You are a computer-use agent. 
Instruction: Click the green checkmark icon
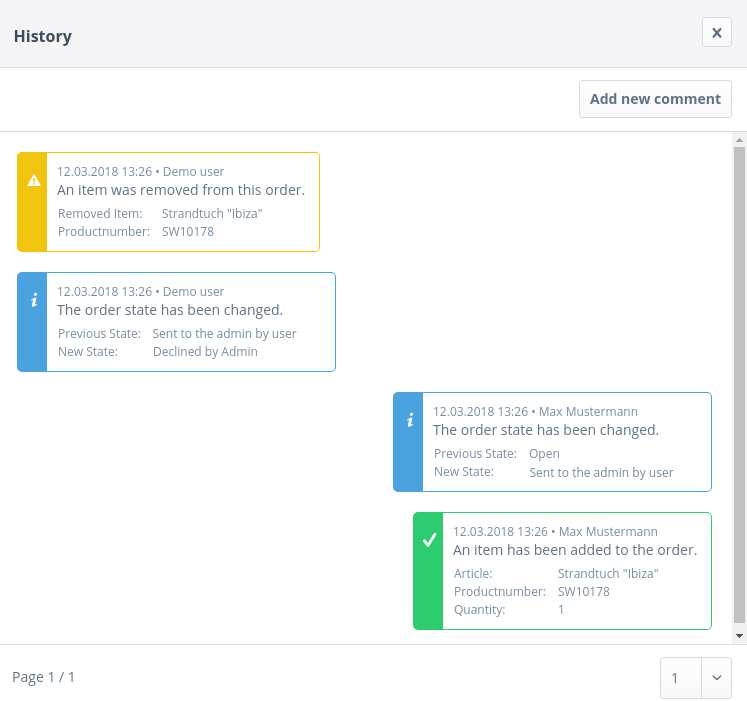click(x=429, y=540)
